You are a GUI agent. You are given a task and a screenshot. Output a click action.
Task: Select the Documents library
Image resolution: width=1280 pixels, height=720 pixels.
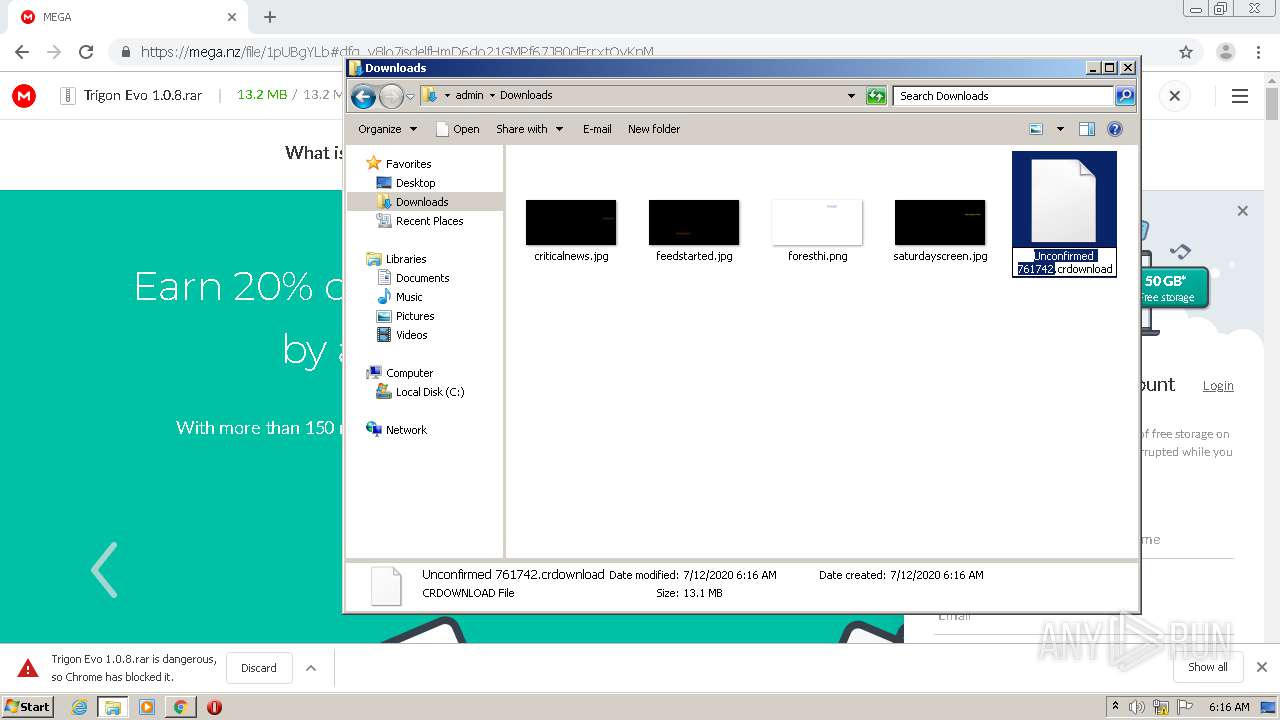coord(422,278)
